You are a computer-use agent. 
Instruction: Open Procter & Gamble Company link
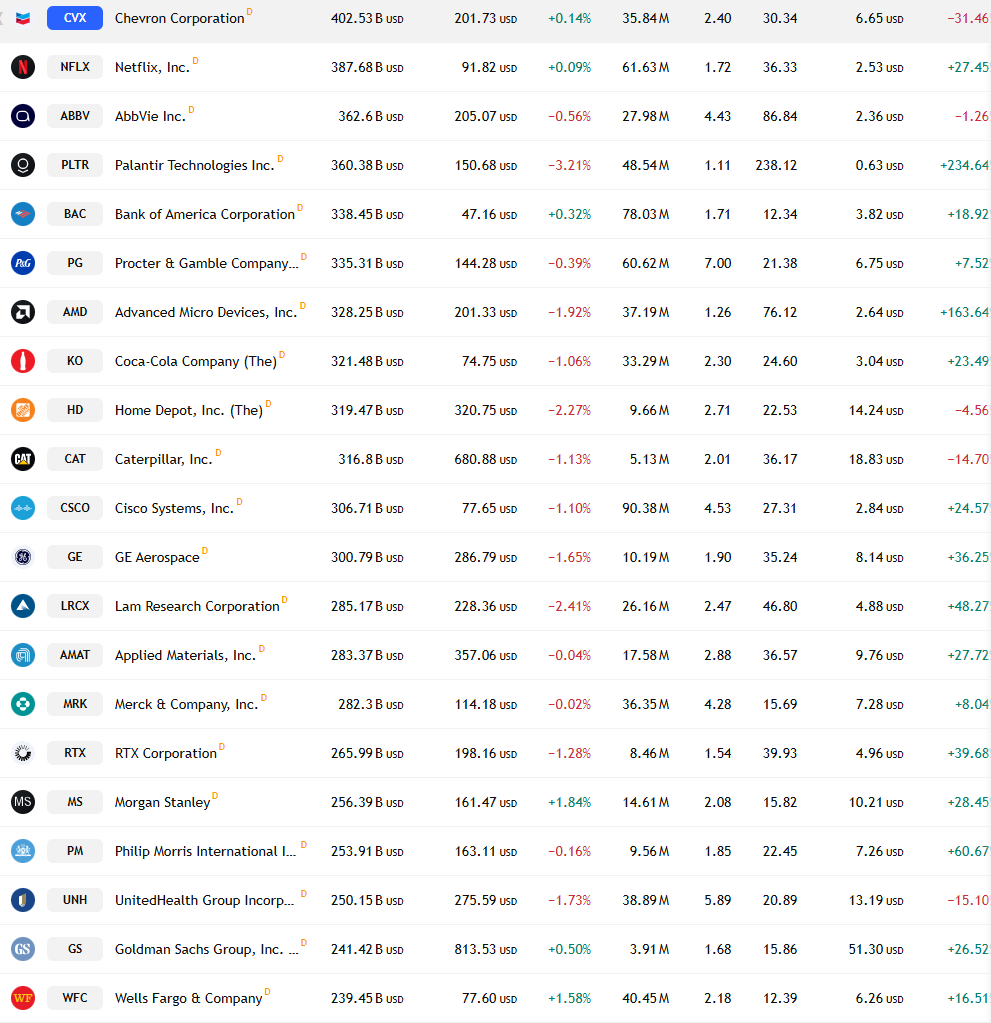207,263
